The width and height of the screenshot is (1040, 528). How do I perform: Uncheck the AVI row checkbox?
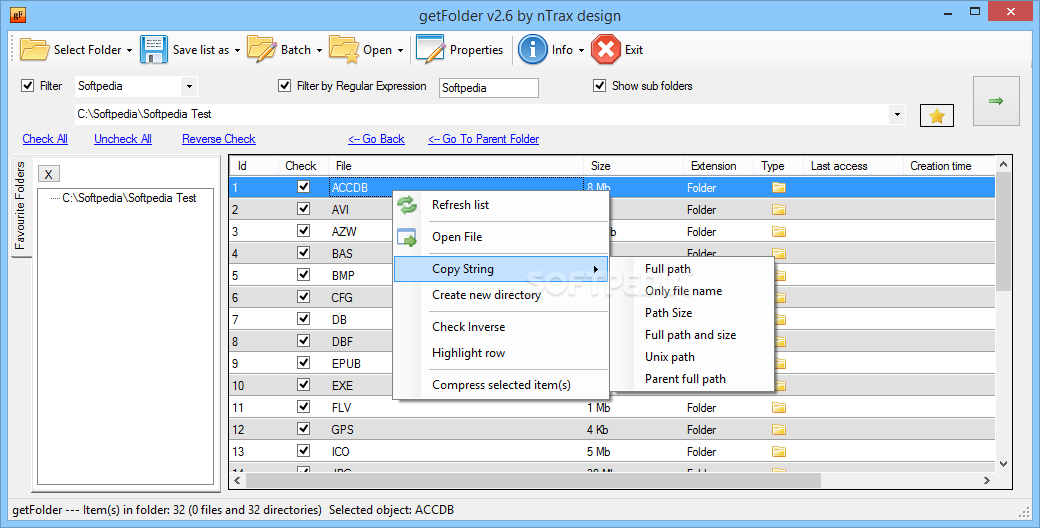point(303,209)
